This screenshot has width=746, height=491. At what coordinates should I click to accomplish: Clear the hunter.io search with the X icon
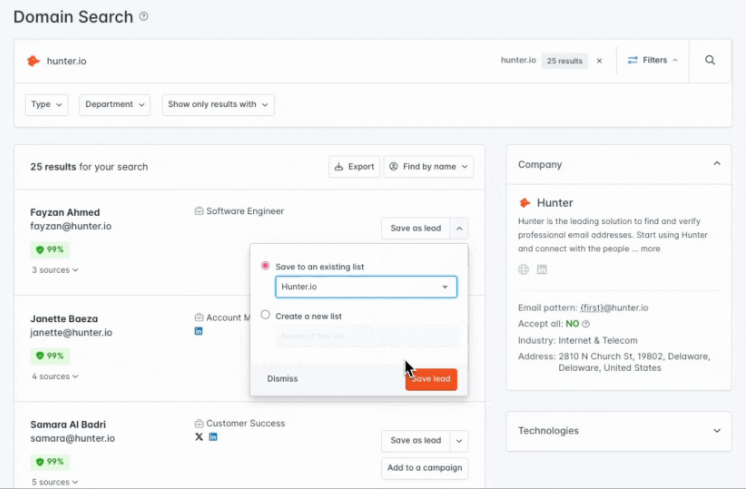pyautogui.click(x=599, y=61)
